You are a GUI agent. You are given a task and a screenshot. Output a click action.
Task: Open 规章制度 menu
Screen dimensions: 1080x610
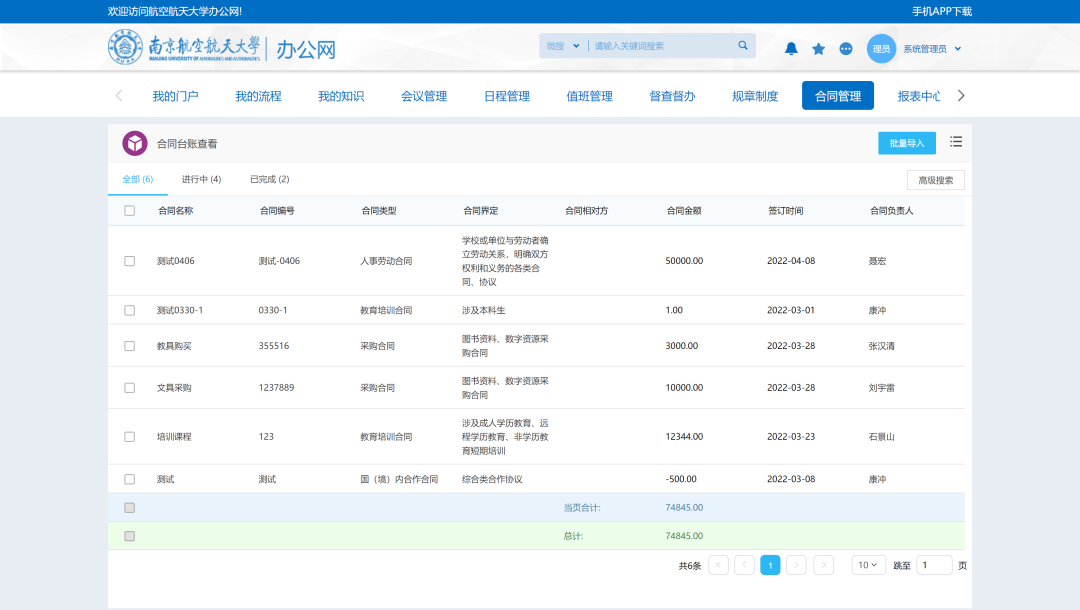755,96
